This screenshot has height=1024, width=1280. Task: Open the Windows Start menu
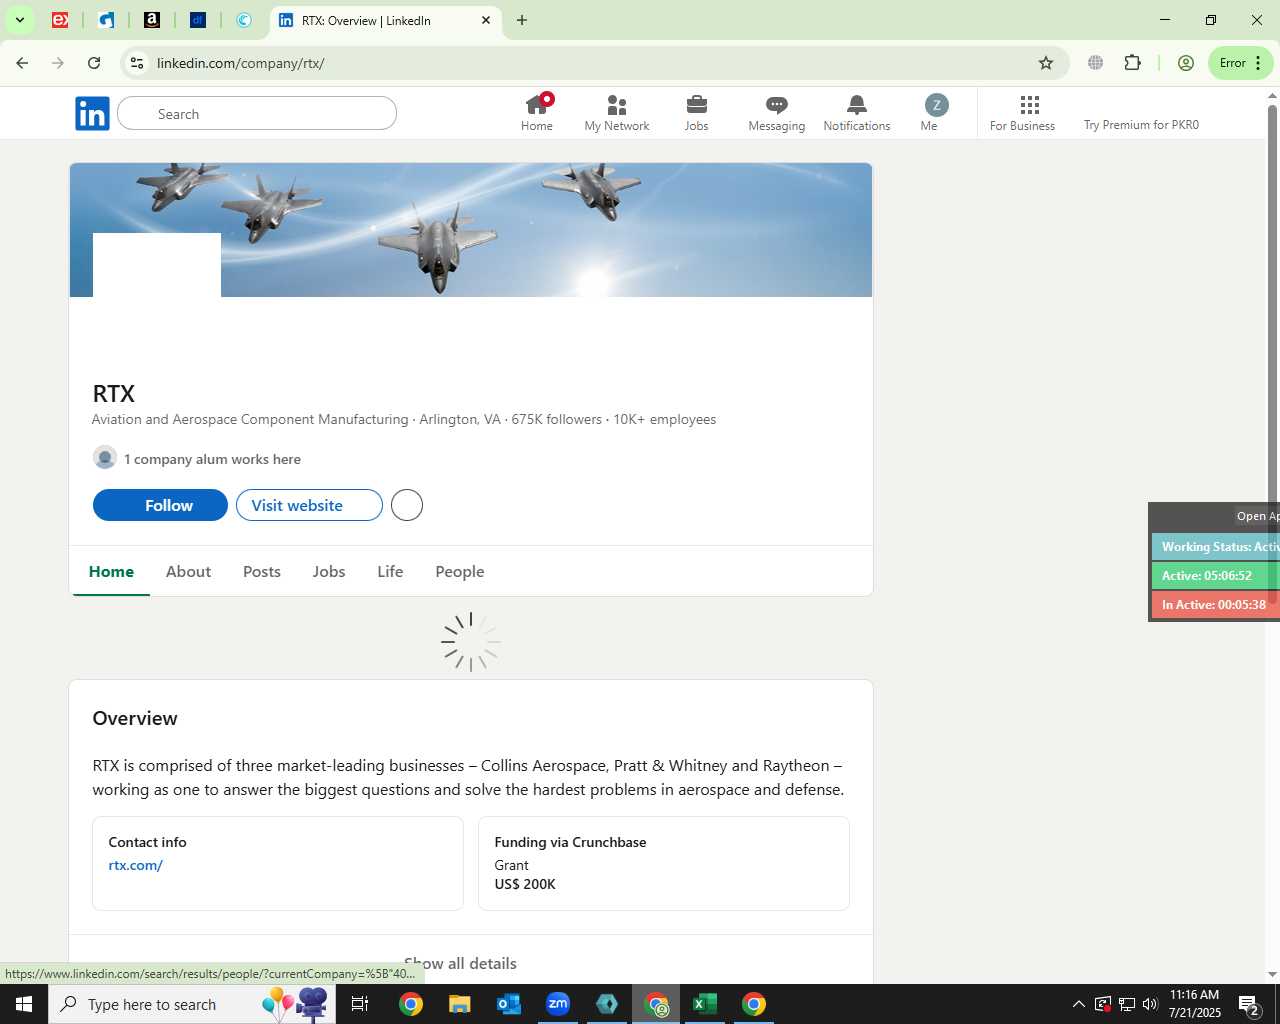(24, 1004)
